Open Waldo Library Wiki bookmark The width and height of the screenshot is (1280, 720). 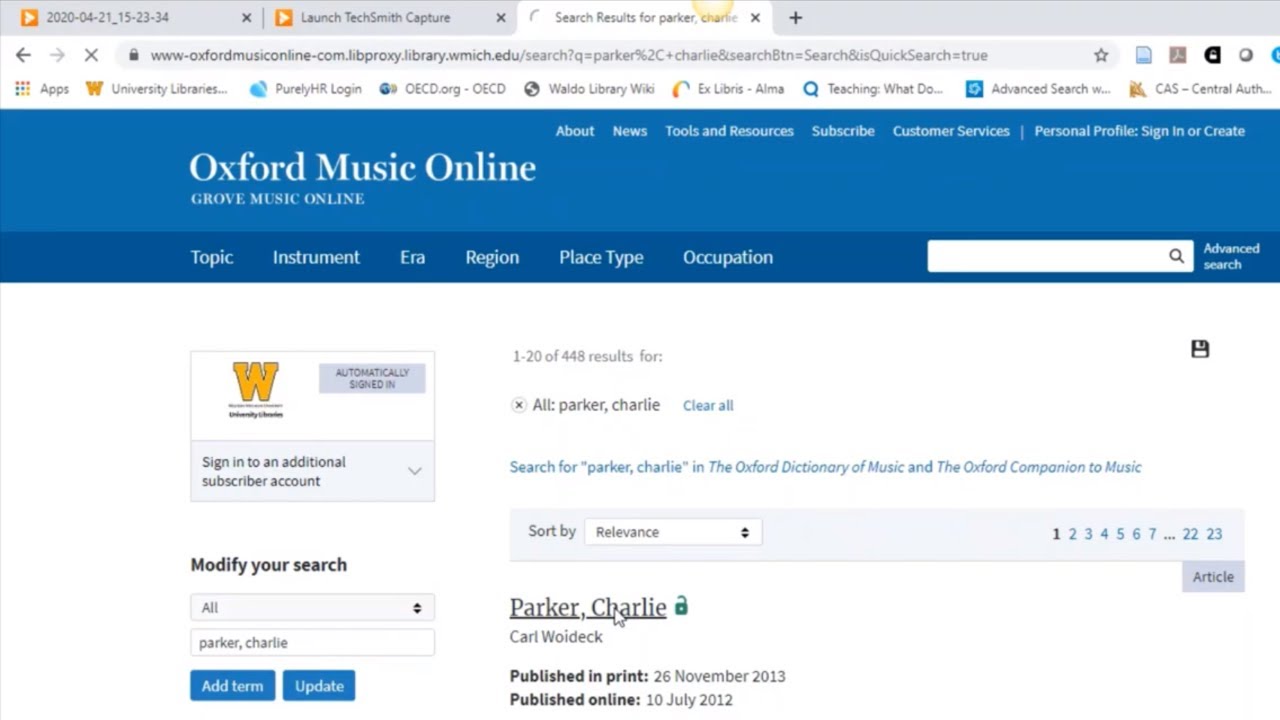click(x=589, y=89)
